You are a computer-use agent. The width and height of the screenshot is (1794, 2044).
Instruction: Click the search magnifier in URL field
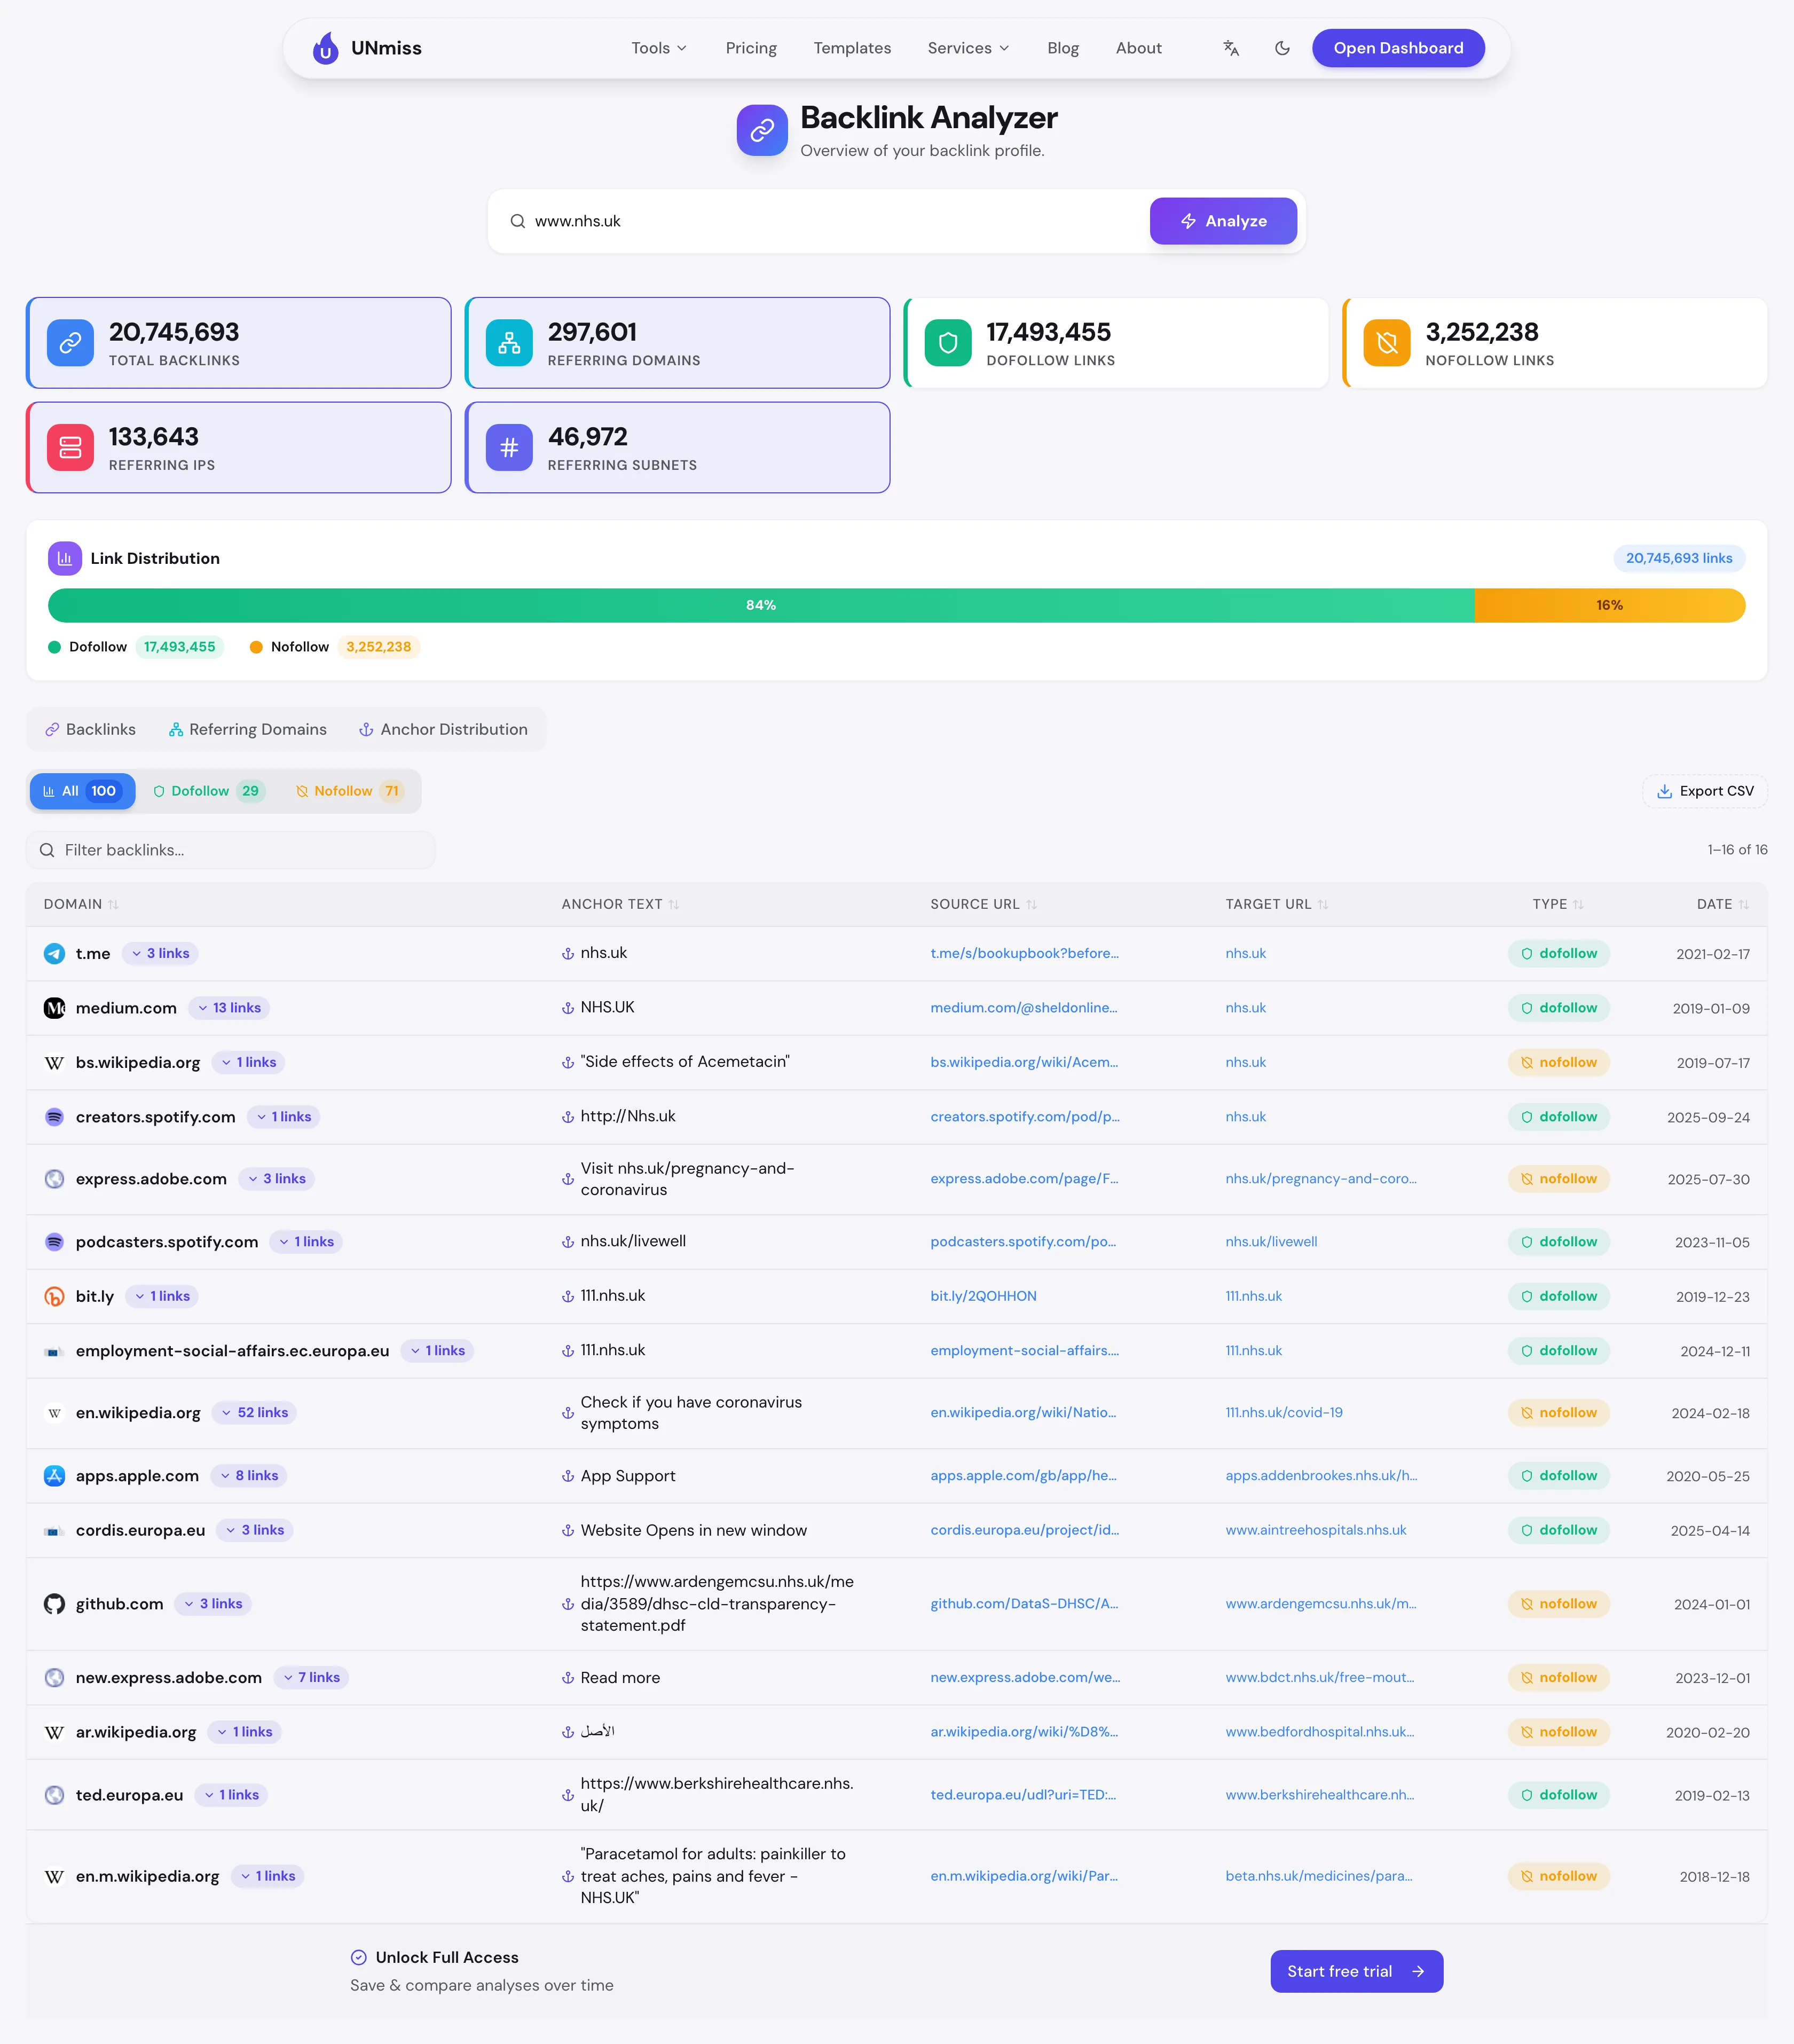518,221
